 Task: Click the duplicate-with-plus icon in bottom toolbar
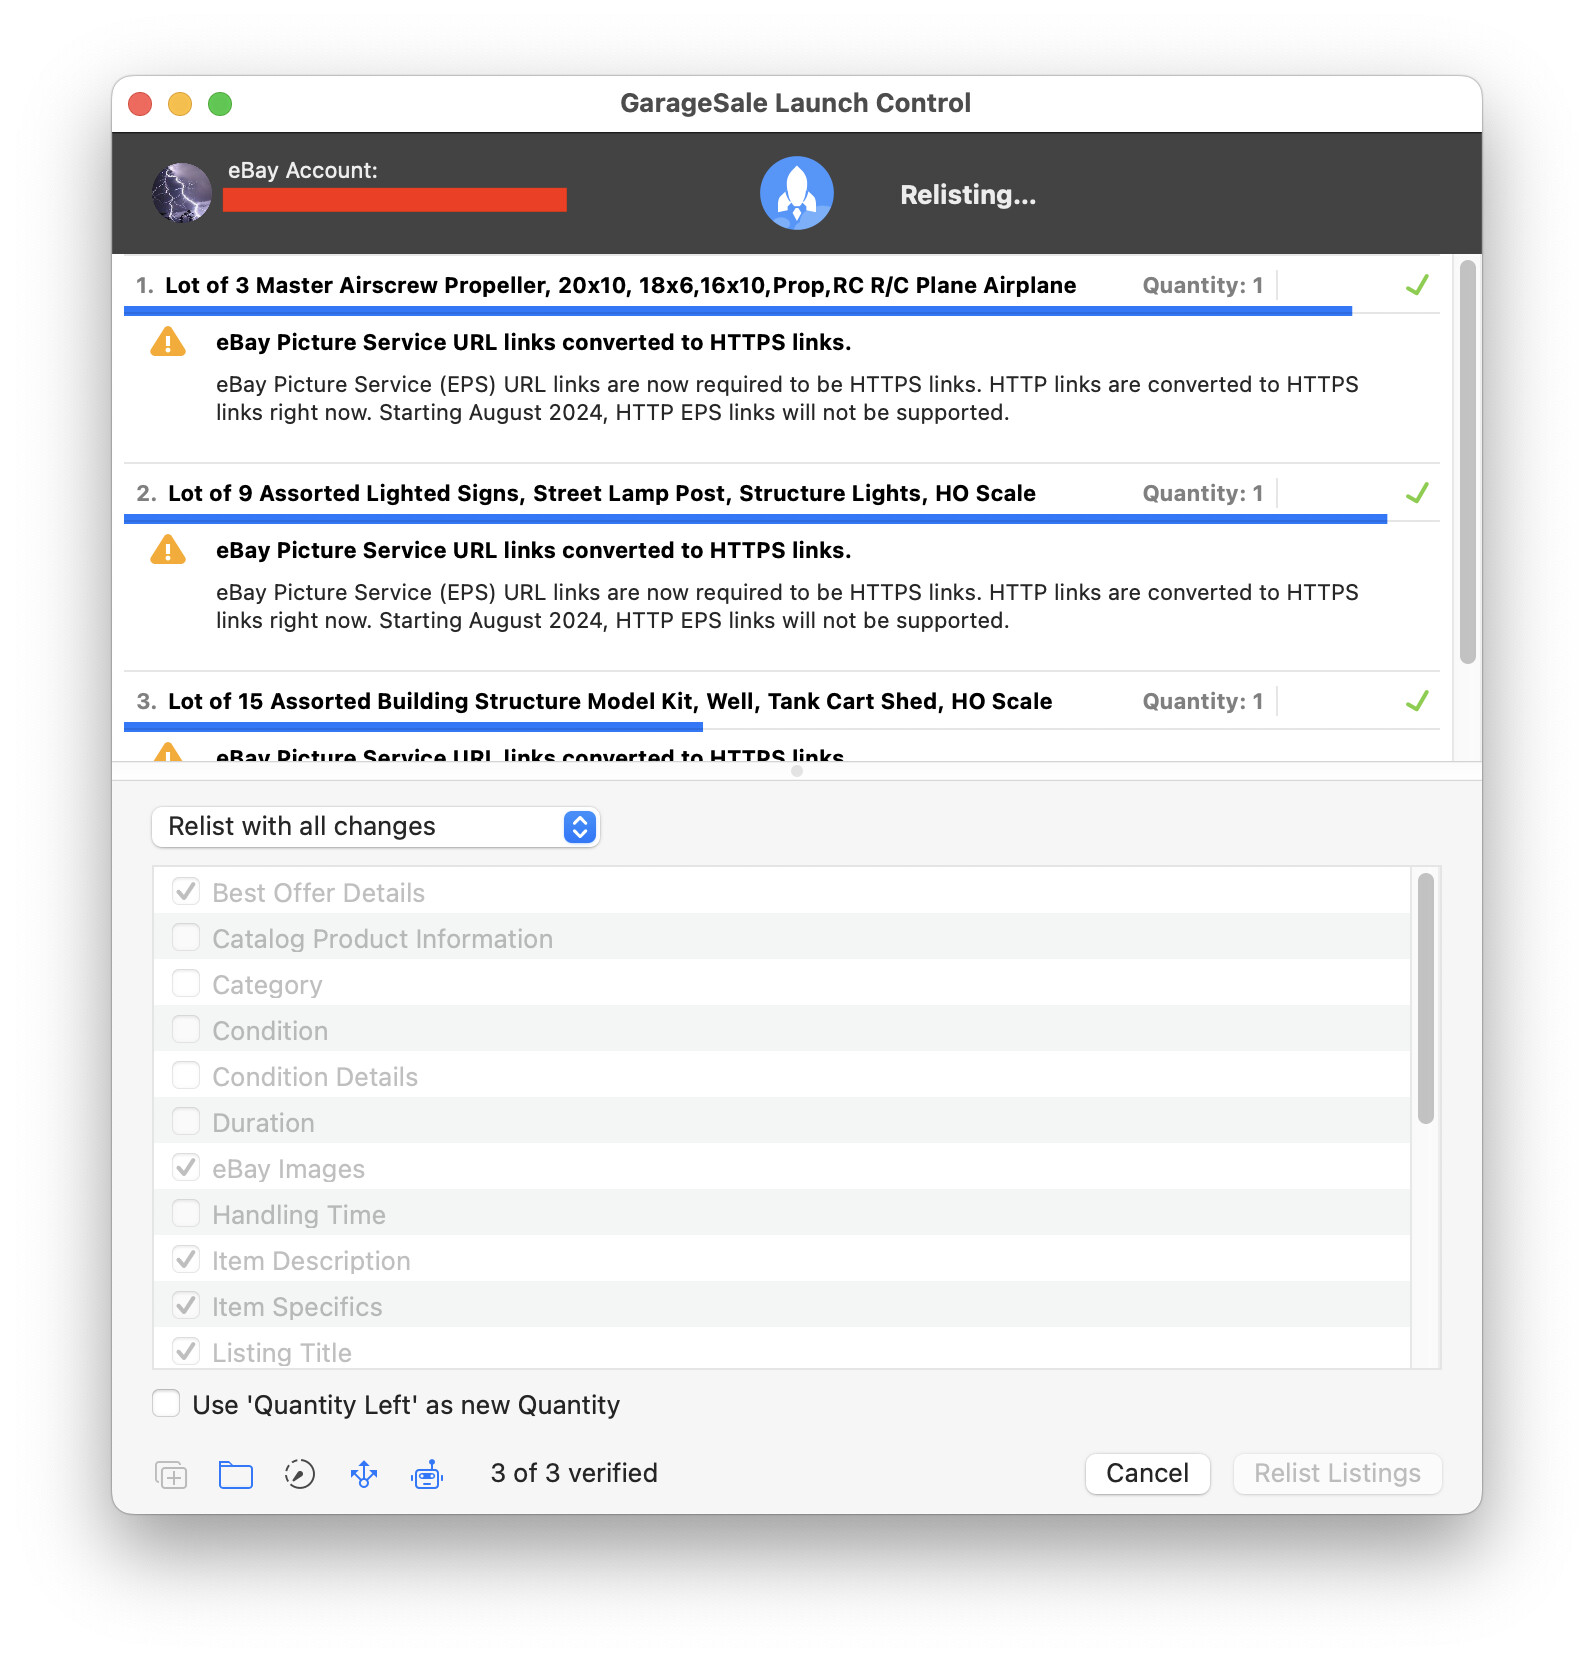pos(171,1474)
